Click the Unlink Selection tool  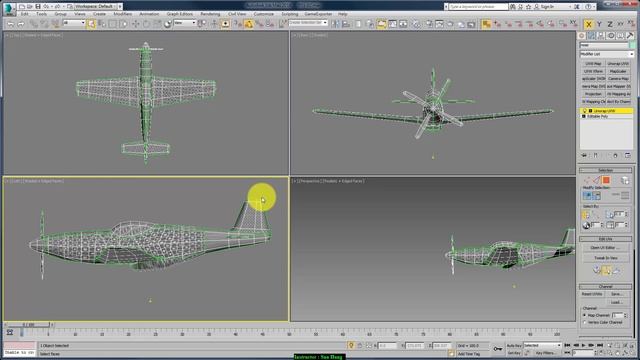(x=44, y=24)
